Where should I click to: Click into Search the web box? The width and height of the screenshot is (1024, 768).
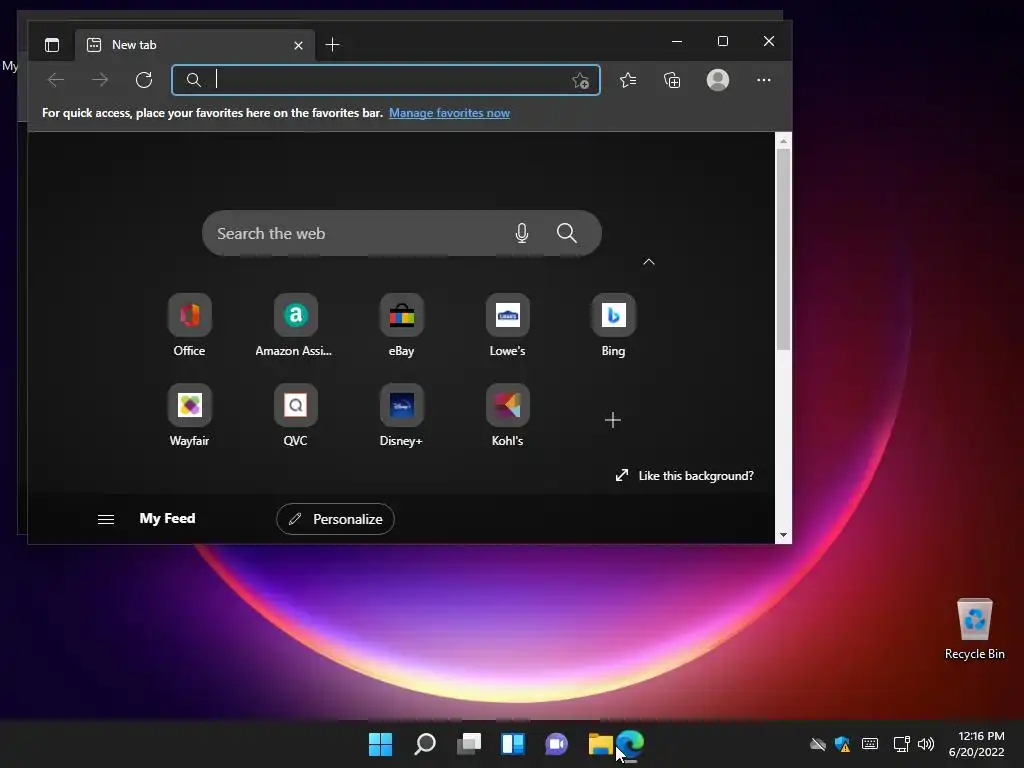pyautogui.click(x=402, y=233)
